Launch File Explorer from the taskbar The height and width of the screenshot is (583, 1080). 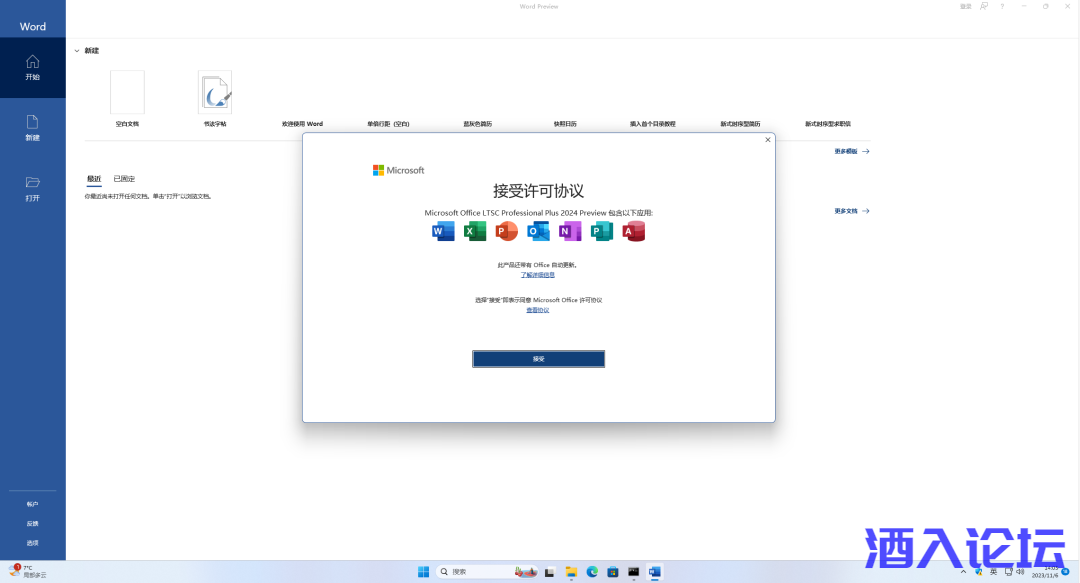pos(571,572)
